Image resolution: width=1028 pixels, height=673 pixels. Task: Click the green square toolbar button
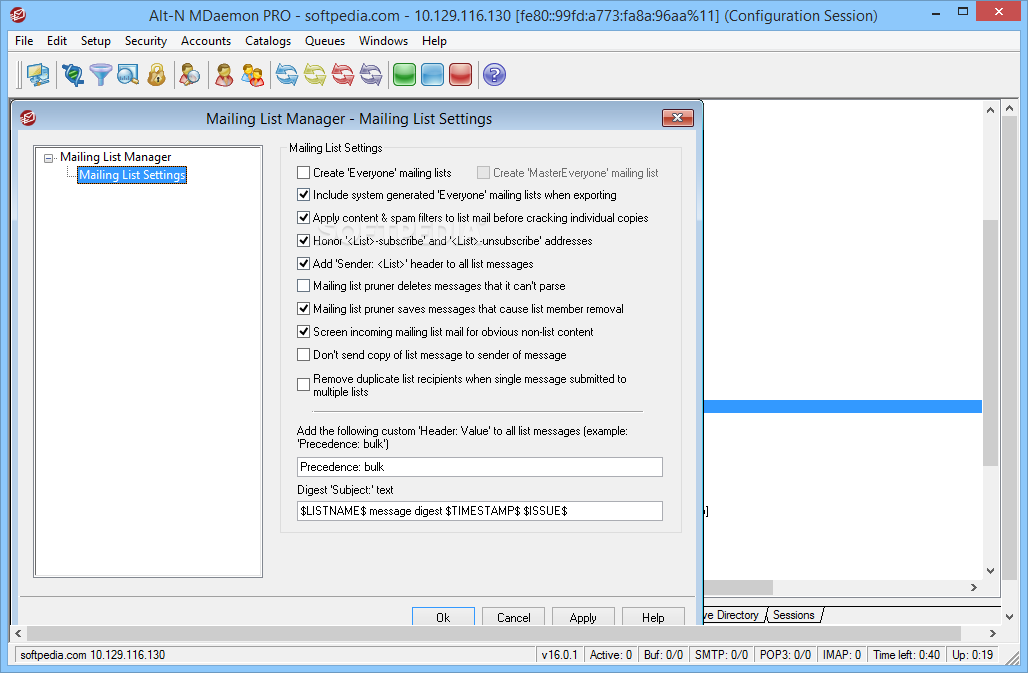tap(405, 75)
